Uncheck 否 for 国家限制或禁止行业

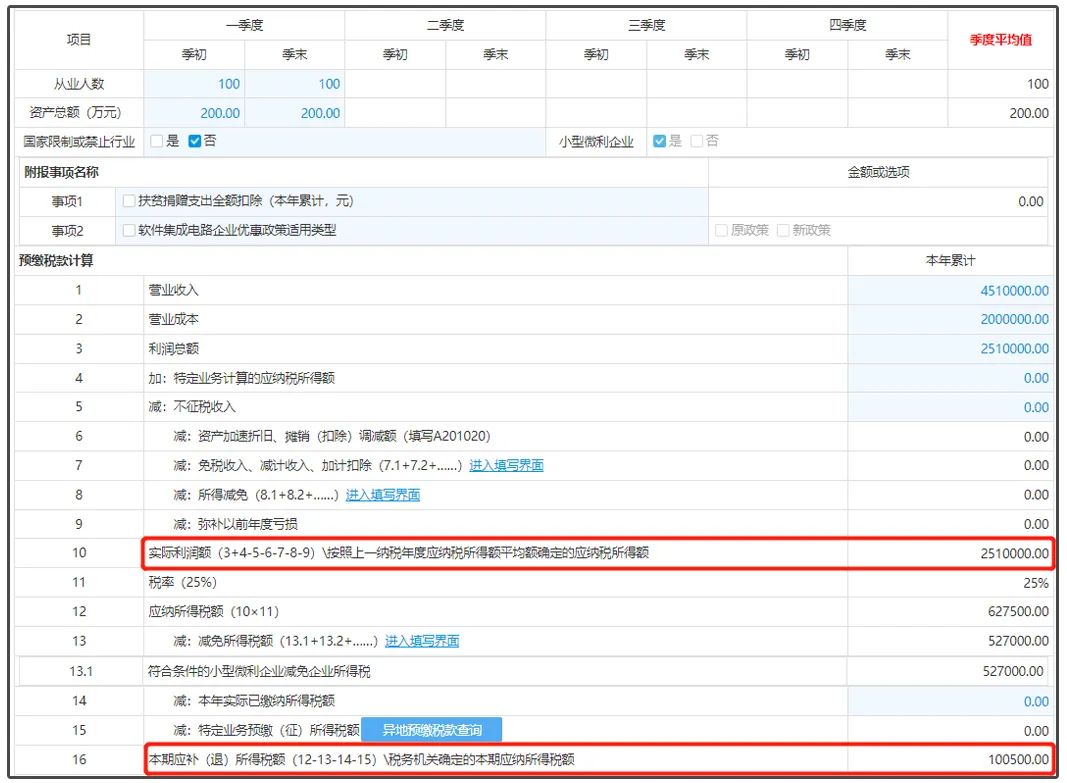click(x=195, y=141)
